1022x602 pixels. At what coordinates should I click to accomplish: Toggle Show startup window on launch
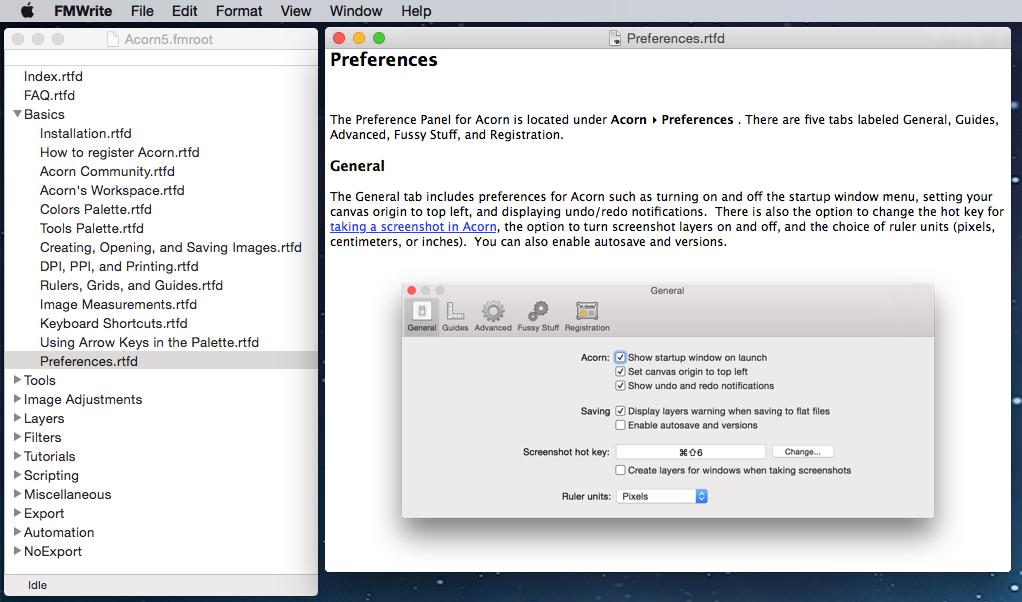pos(620,357)
